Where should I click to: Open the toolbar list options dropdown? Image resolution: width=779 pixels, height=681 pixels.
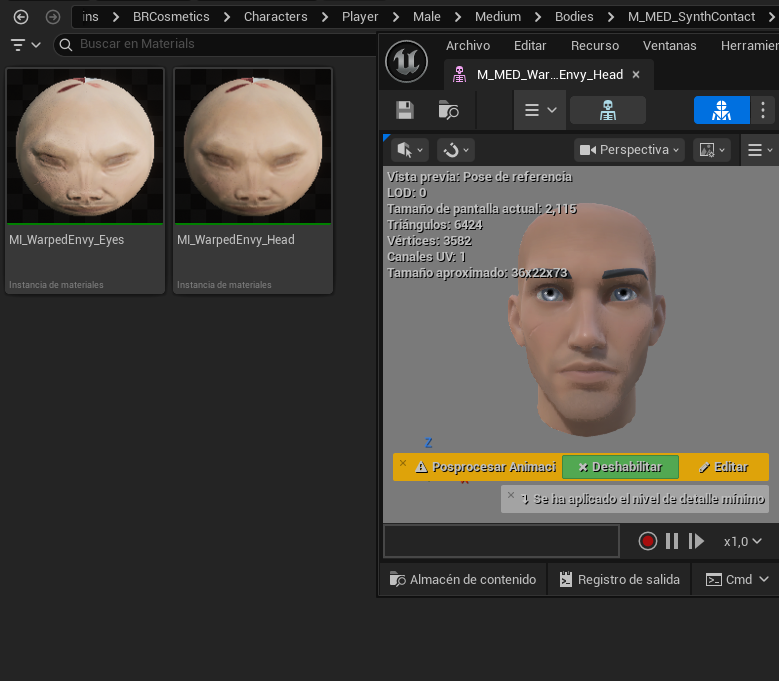[540, 110]
